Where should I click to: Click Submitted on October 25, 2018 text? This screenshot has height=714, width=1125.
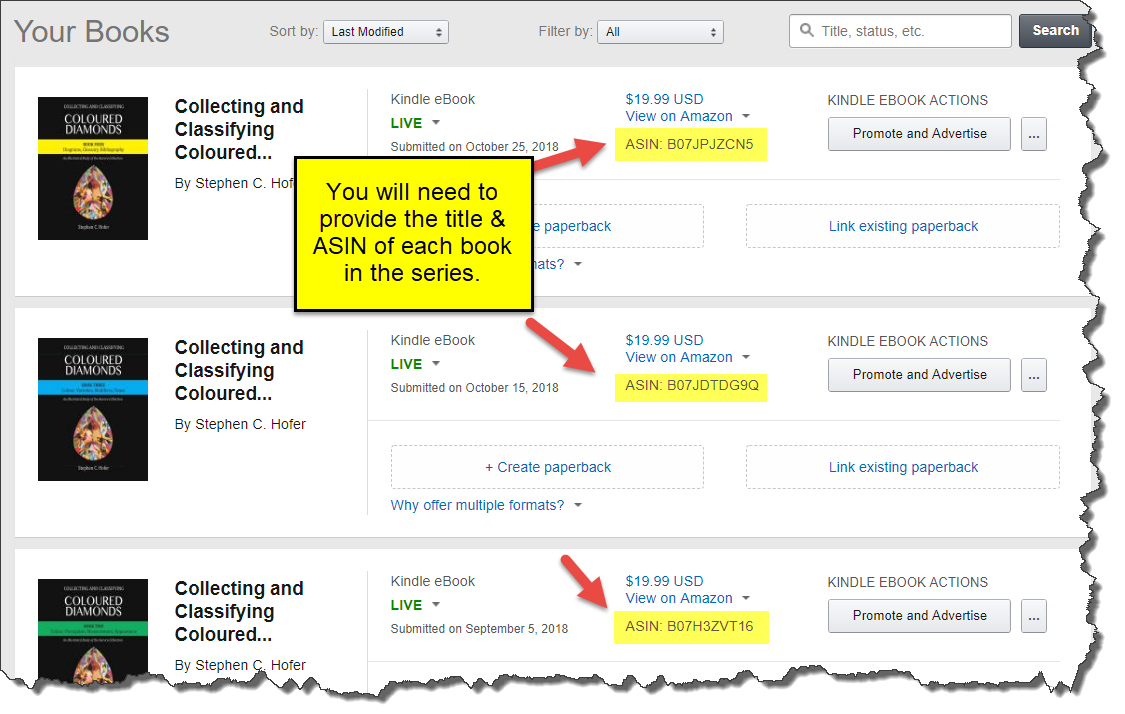tap(474, 146)
